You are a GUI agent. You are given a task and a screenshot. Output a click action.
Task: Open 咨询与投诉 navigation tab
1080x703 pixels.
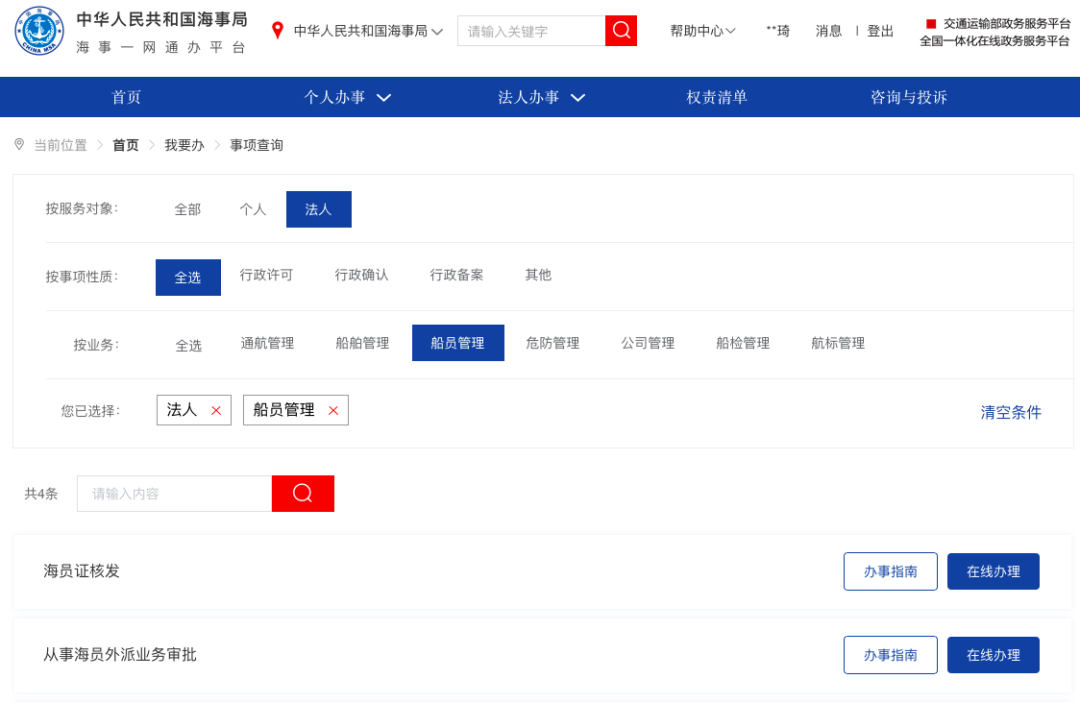tap(908, 97)
